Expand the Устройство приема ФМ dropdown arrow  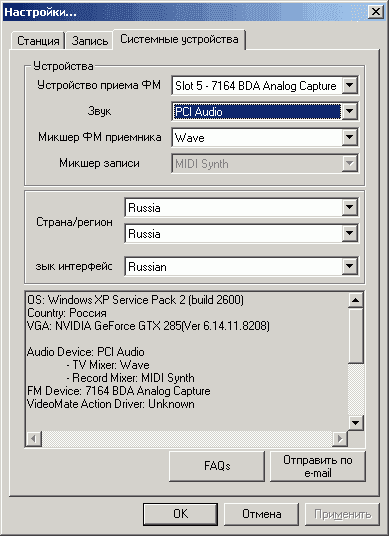(x=350, y=85)
